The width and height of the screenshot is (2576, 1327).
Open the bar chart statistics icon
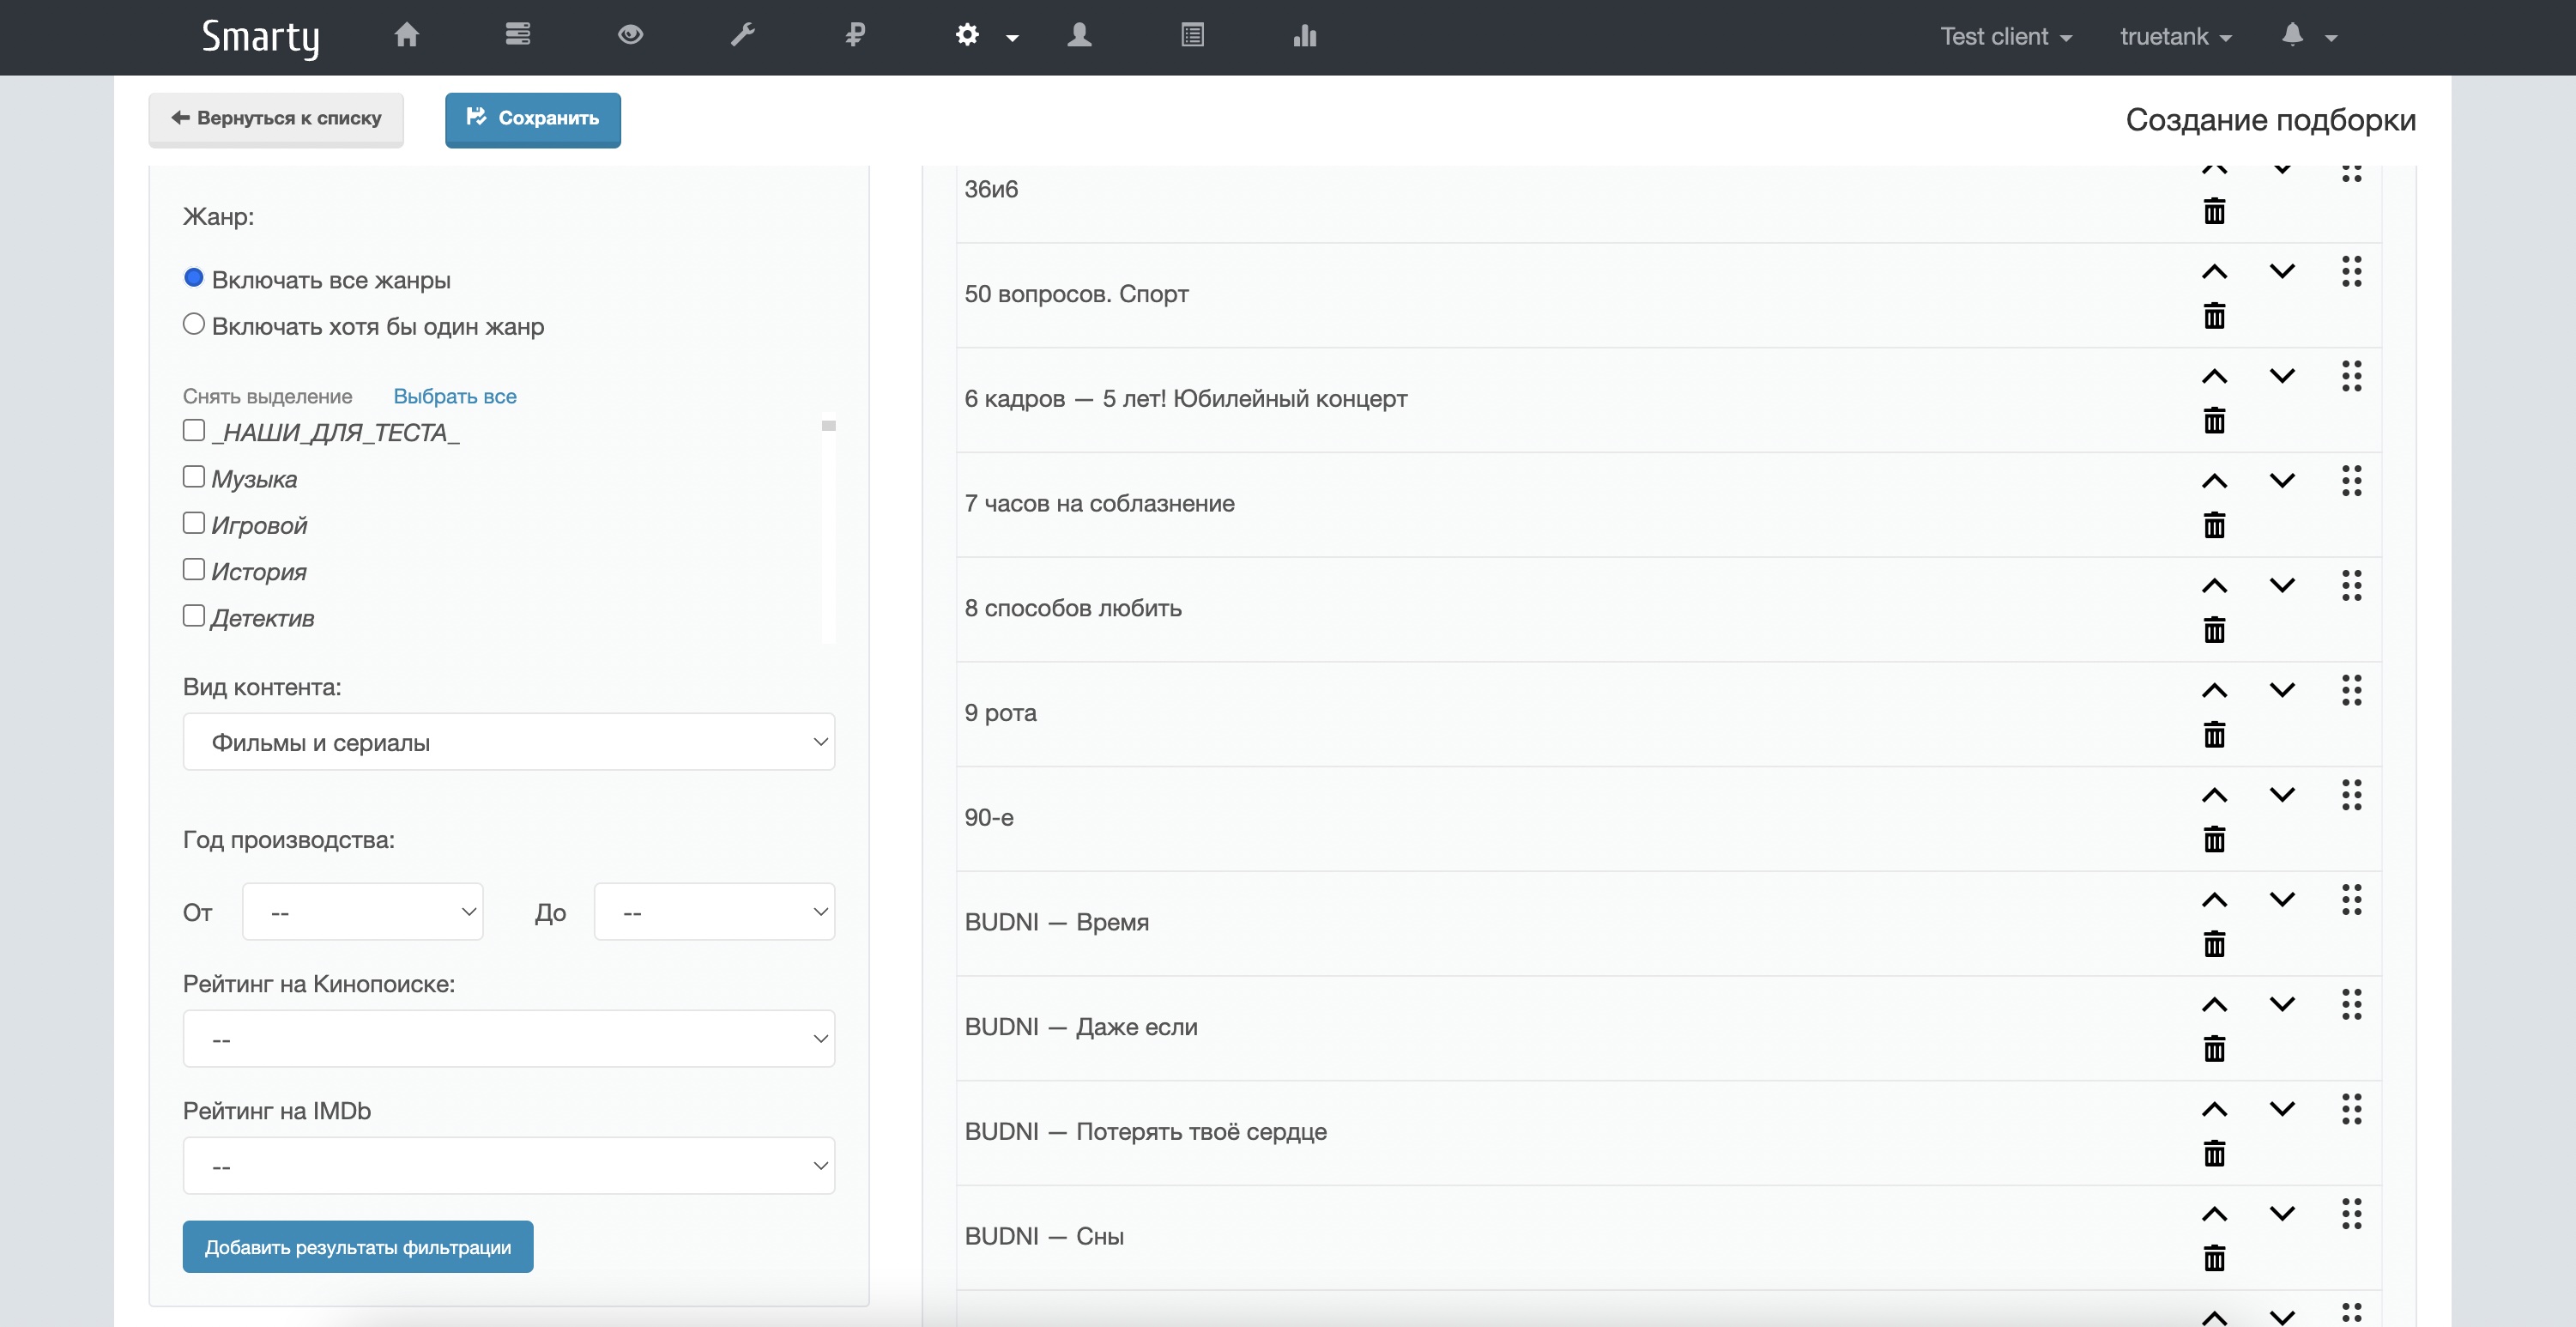coord(1304,36)
